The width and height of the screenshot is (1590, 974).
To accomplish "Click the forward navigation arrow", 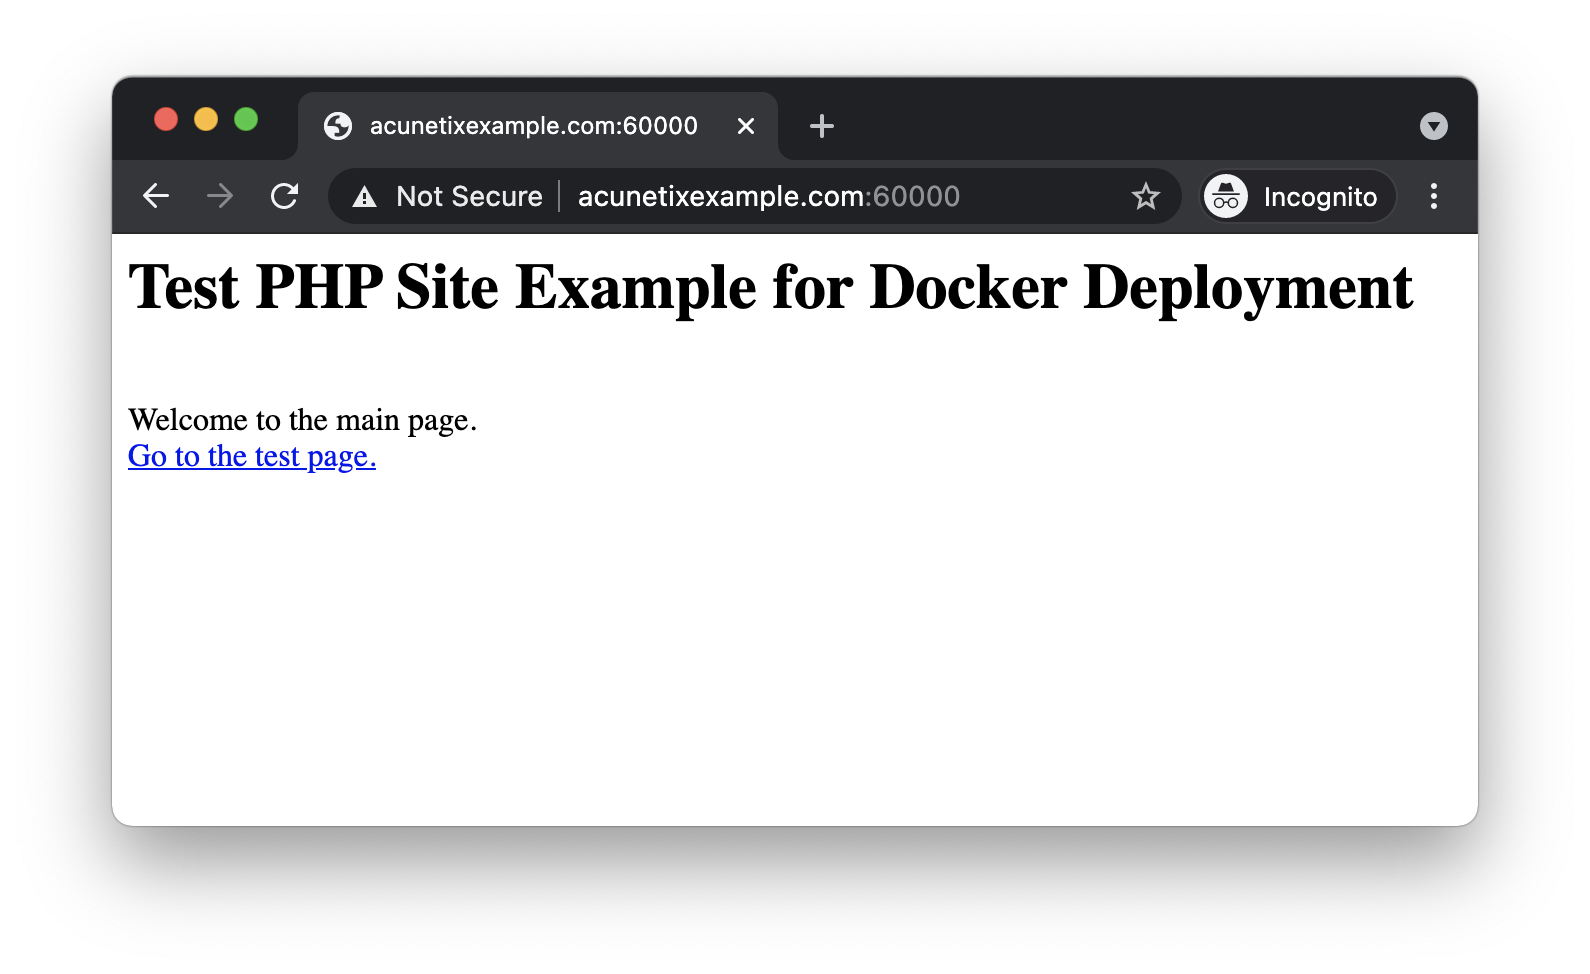I will [x=220, y=196].
